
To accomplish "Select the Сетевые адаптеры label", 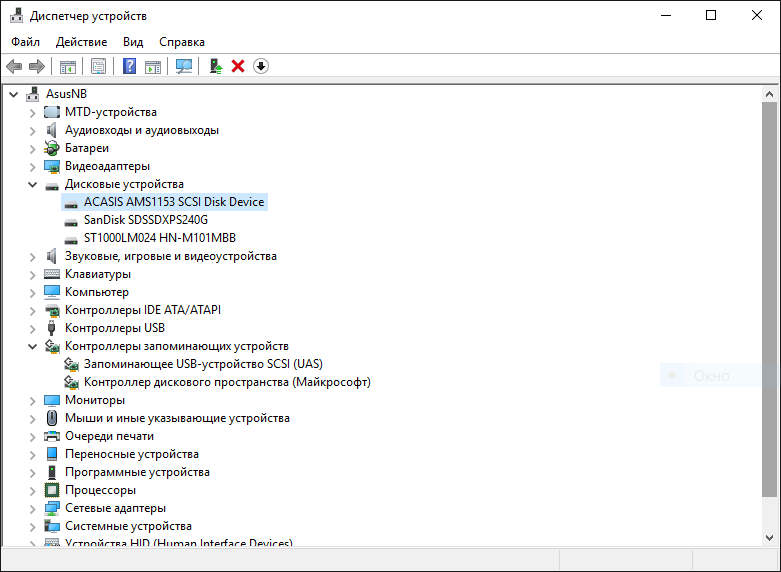I will coord(115,508).
